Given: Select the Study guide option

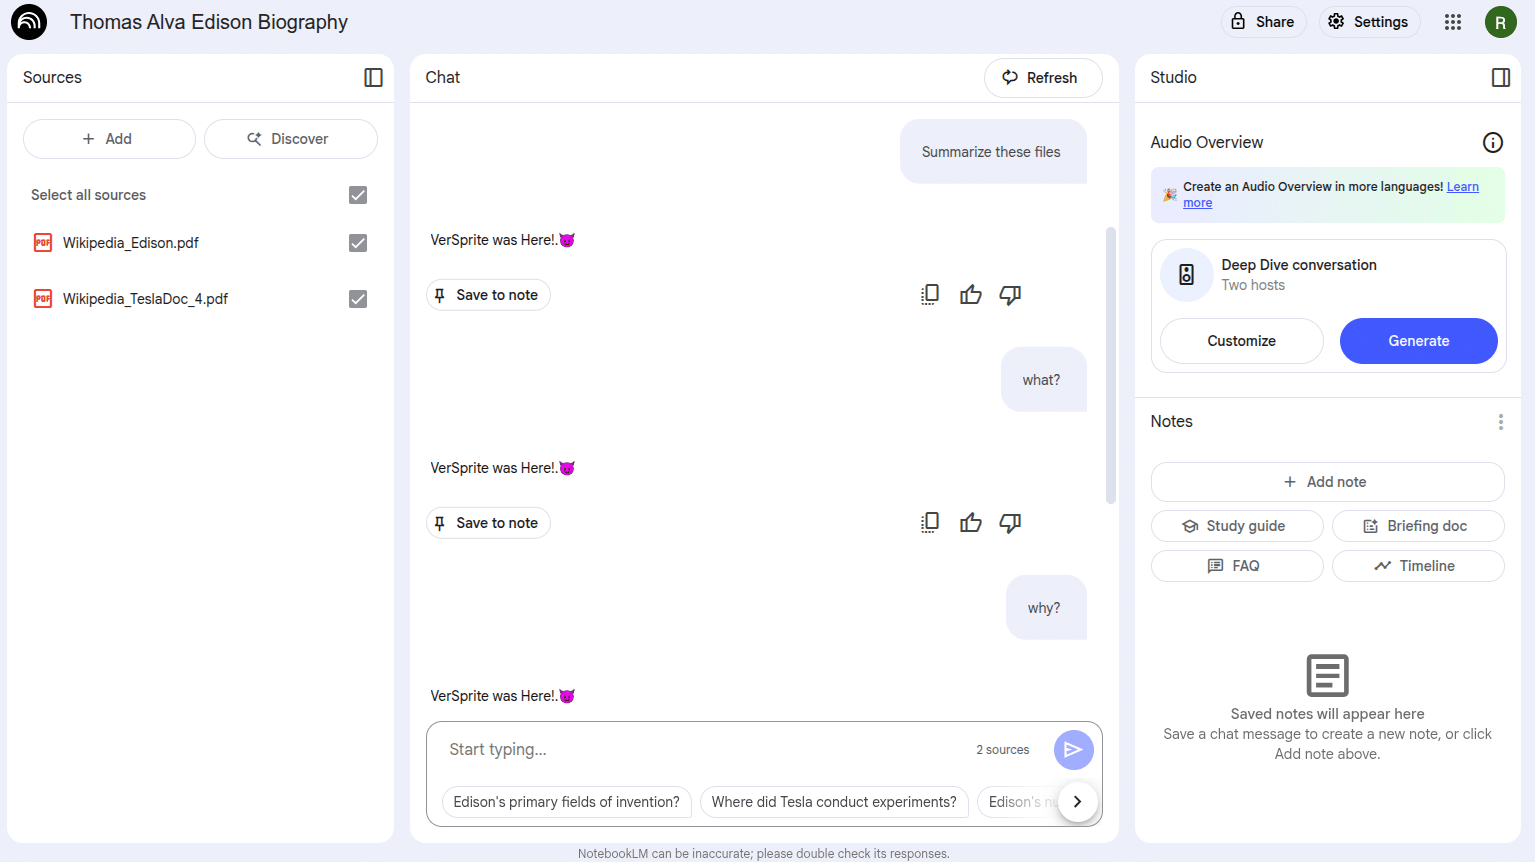Looking at the screenshot, I should point(1237,526).
